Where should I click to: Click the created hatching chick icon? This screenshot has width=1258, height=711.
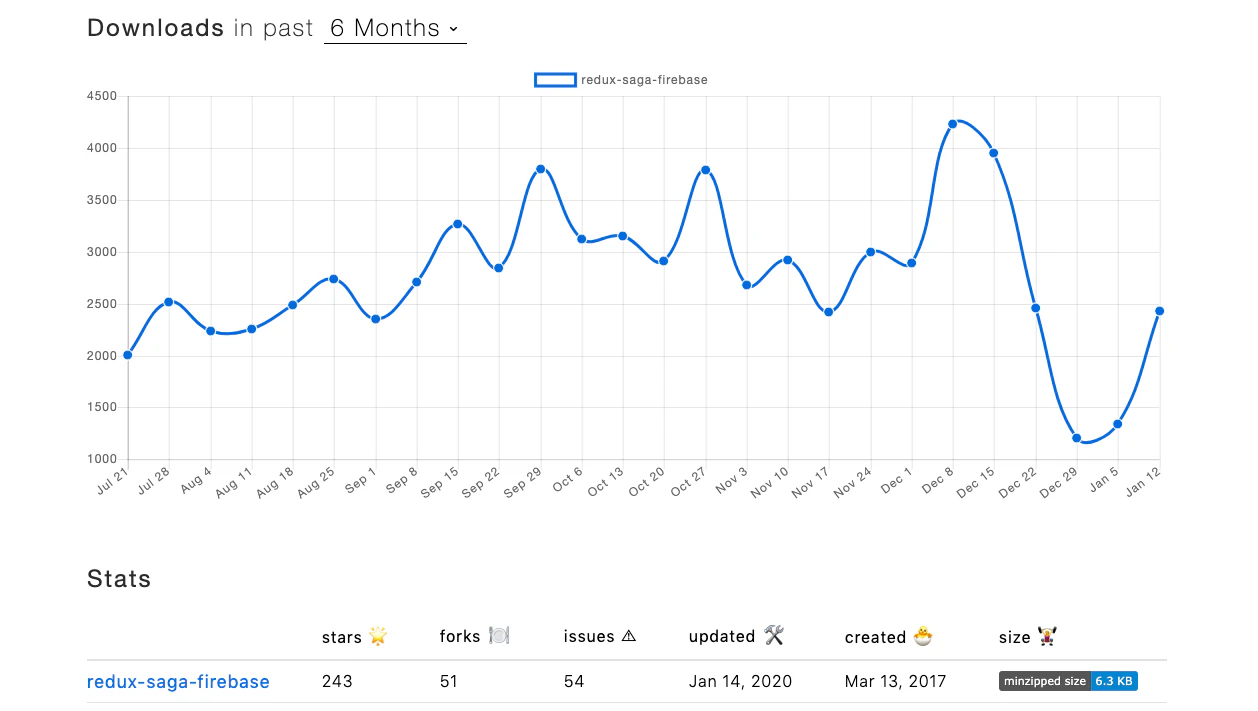tap(923, 636)
